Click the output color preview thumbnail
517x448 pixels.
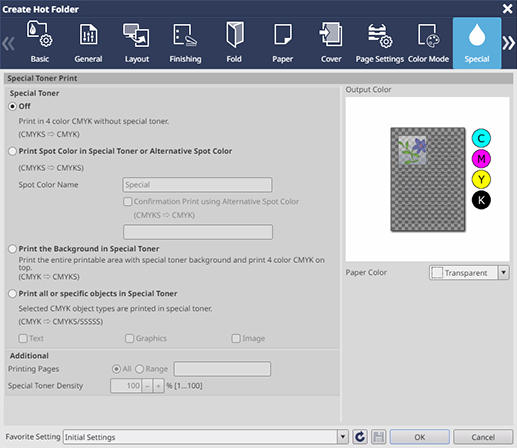pyautogui.click(x=428, y=179)
